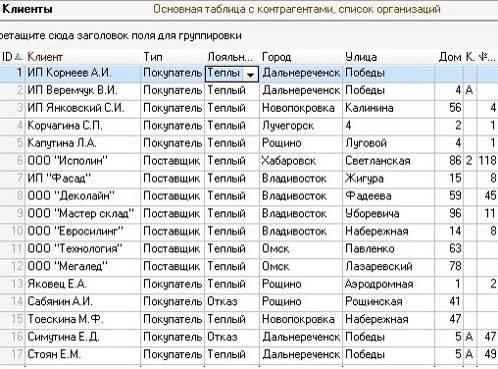The image size is (498, 369).
Task: Click the Покупатель type cell for Яковец Е.А.
Action: tap(172, 284)
